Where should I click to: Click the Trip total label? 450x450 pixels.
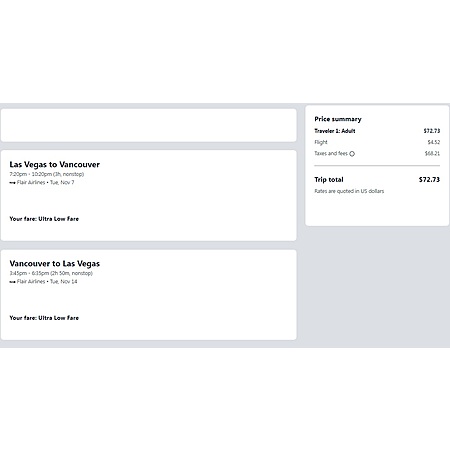(329, 179)
